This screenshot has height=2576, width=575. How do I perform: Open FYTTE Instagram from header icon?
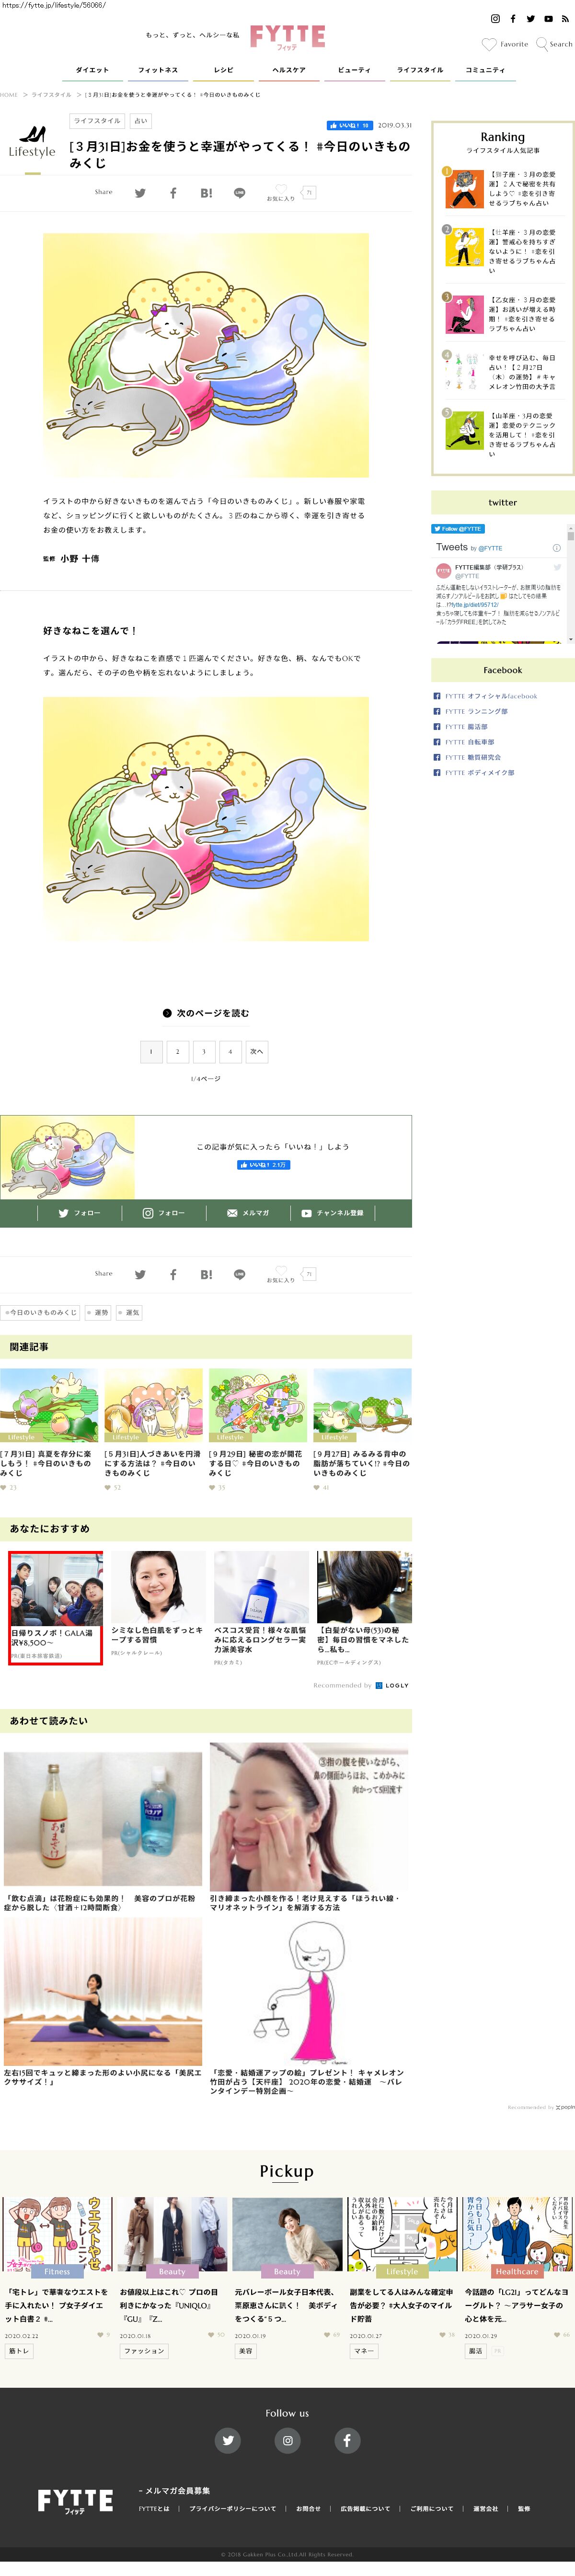coord(494,19)
